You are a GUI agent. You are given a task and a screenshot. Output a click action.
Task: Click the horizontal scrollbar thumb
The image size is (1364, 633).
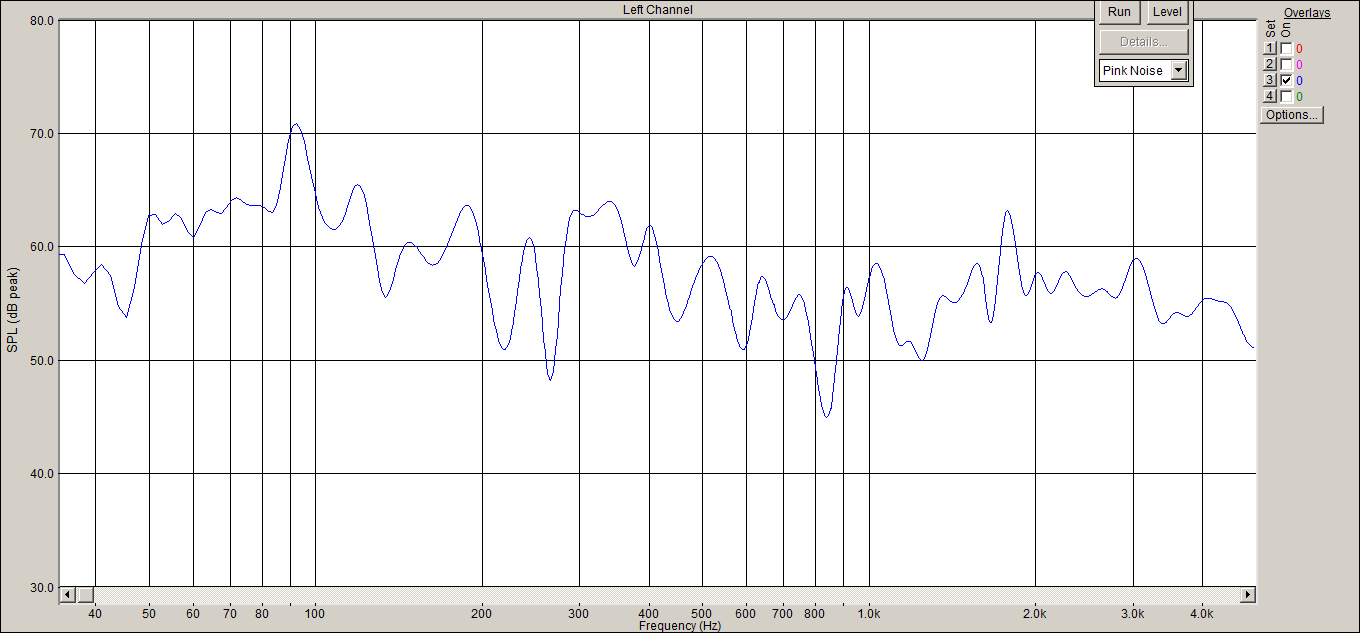click(85, 595)
